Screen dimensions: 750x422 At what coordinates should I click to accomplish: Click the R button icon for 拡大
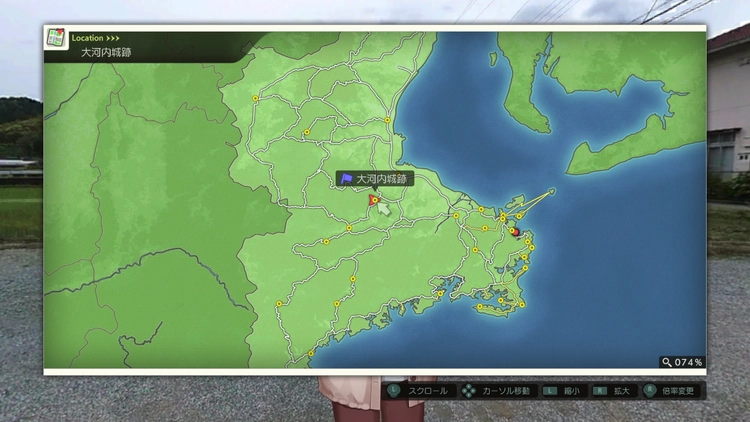coord(600,391)
